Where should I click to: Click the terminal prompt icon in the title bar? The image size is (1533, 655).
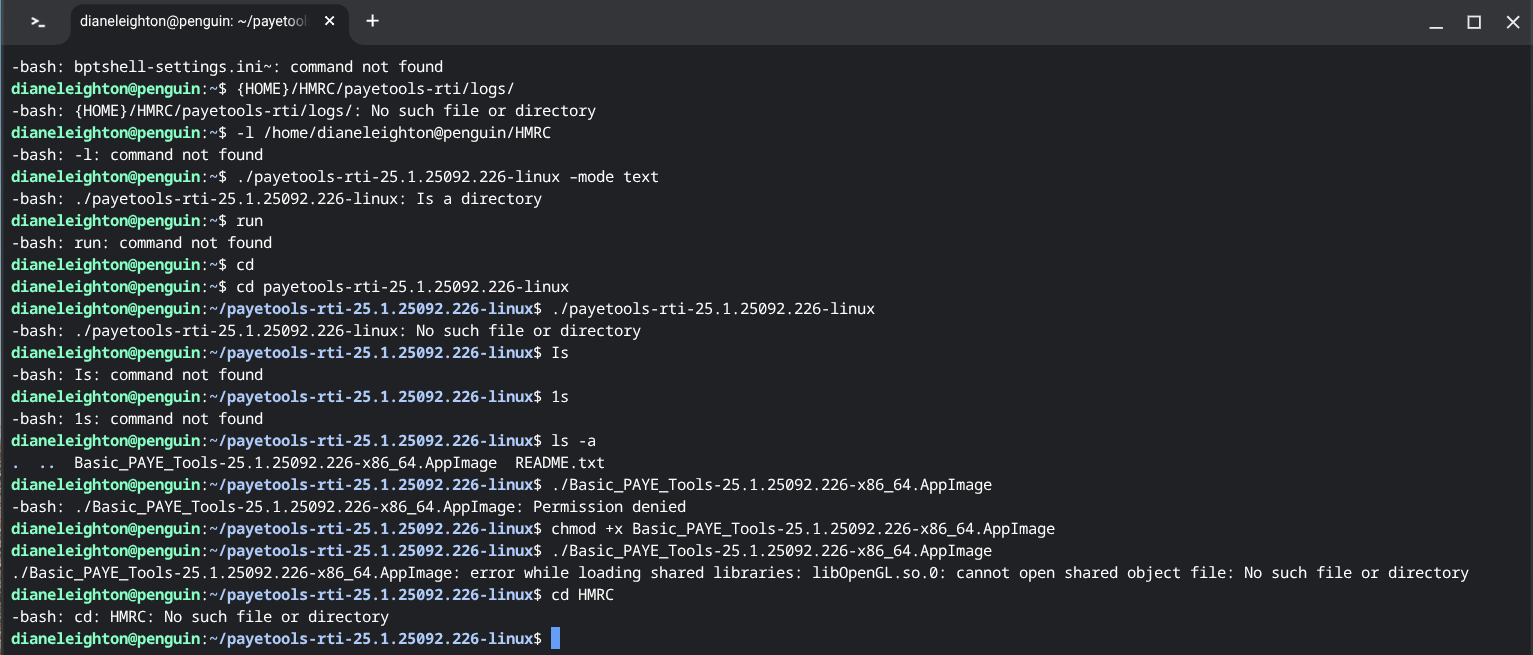37,21
